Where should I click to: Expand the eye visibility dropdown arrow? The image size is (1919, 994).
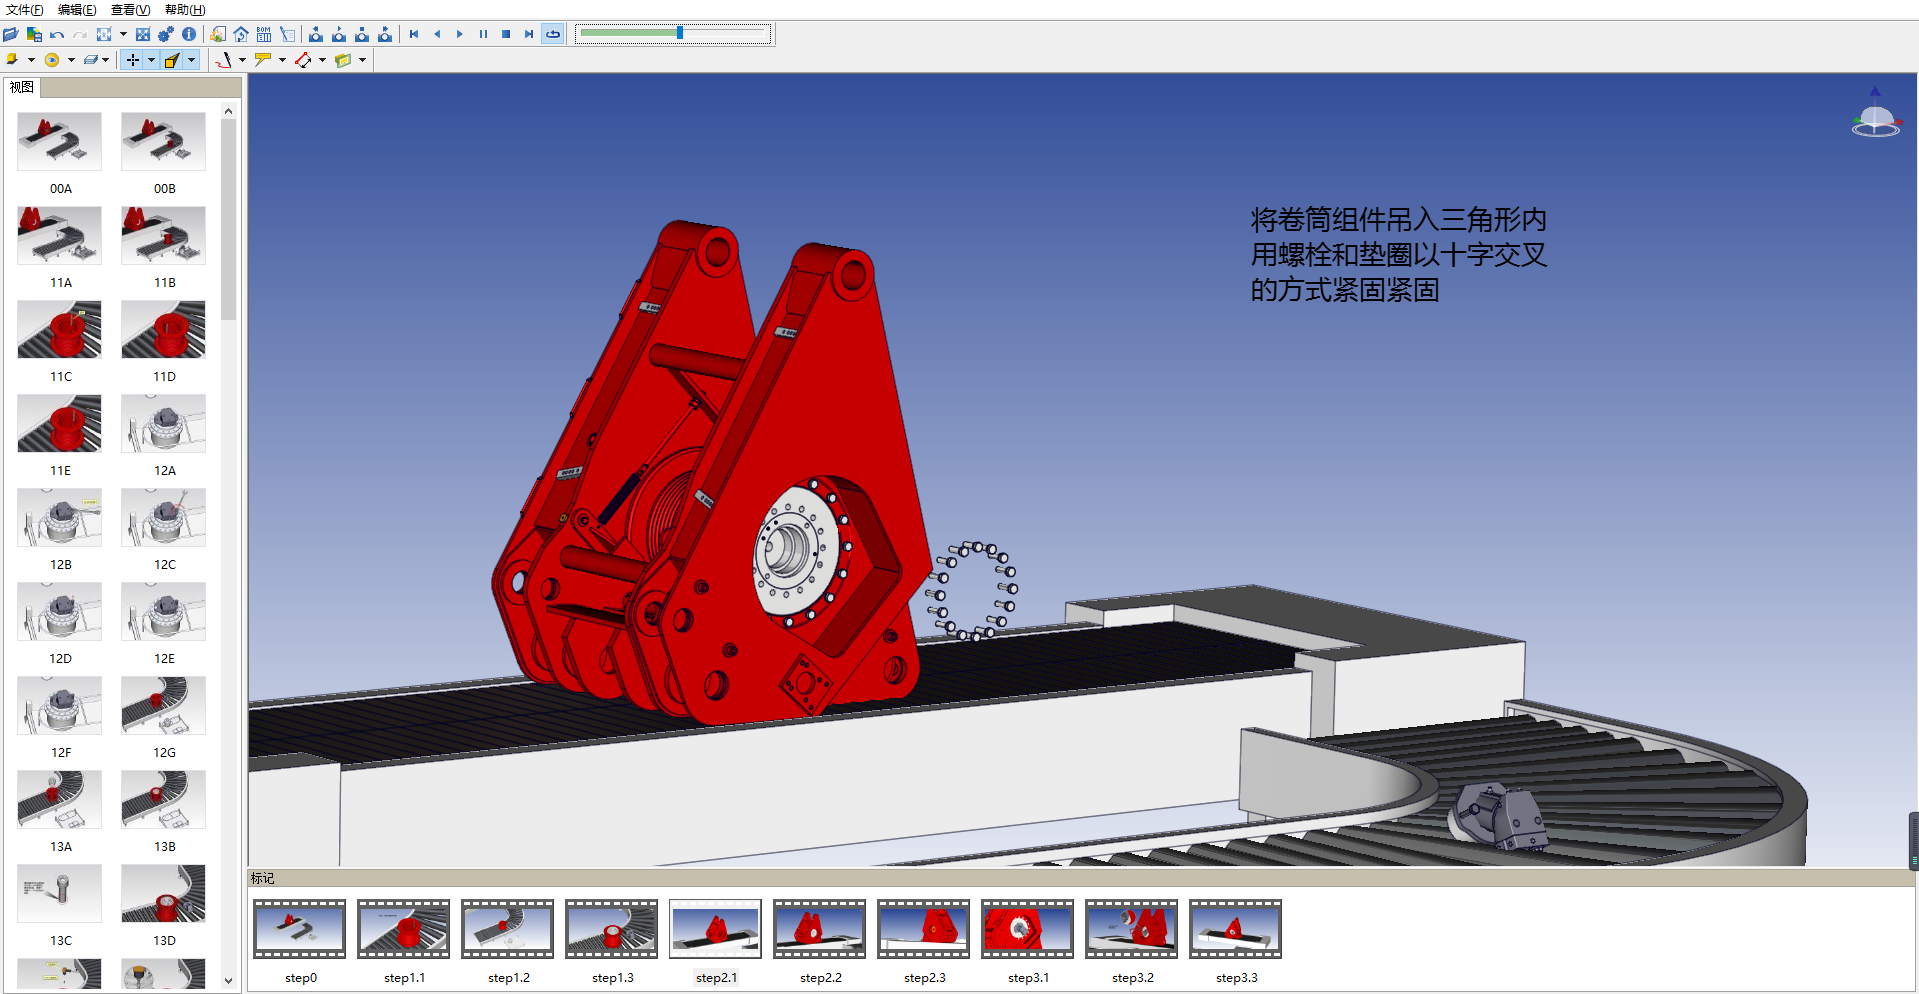pyautogui.click(x=71, y=60)
